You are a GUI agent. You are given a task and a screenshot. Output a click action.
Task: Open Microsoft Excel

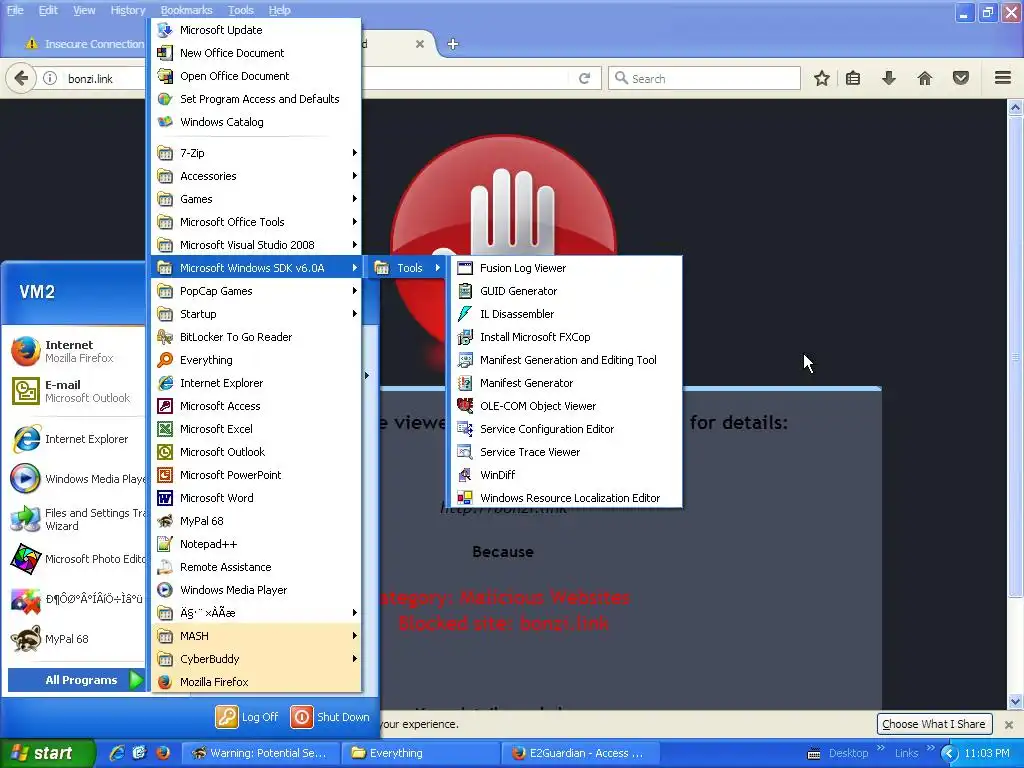(256, 429)
